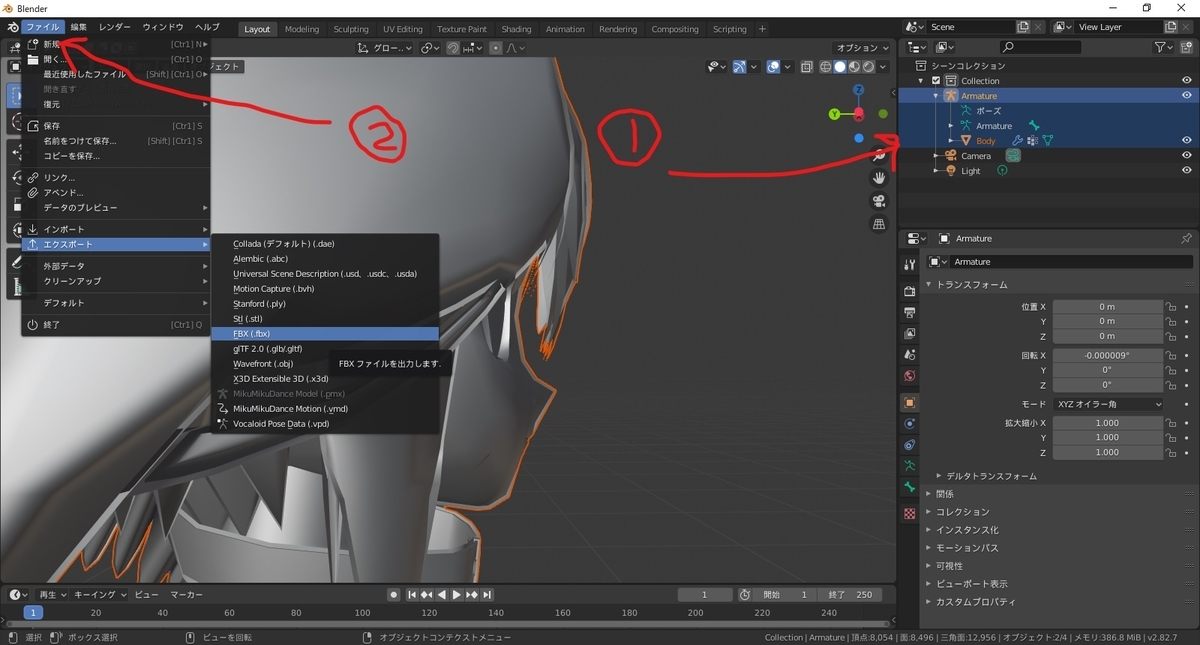Open the 編集 menu in menu bar

click(79, 28)
